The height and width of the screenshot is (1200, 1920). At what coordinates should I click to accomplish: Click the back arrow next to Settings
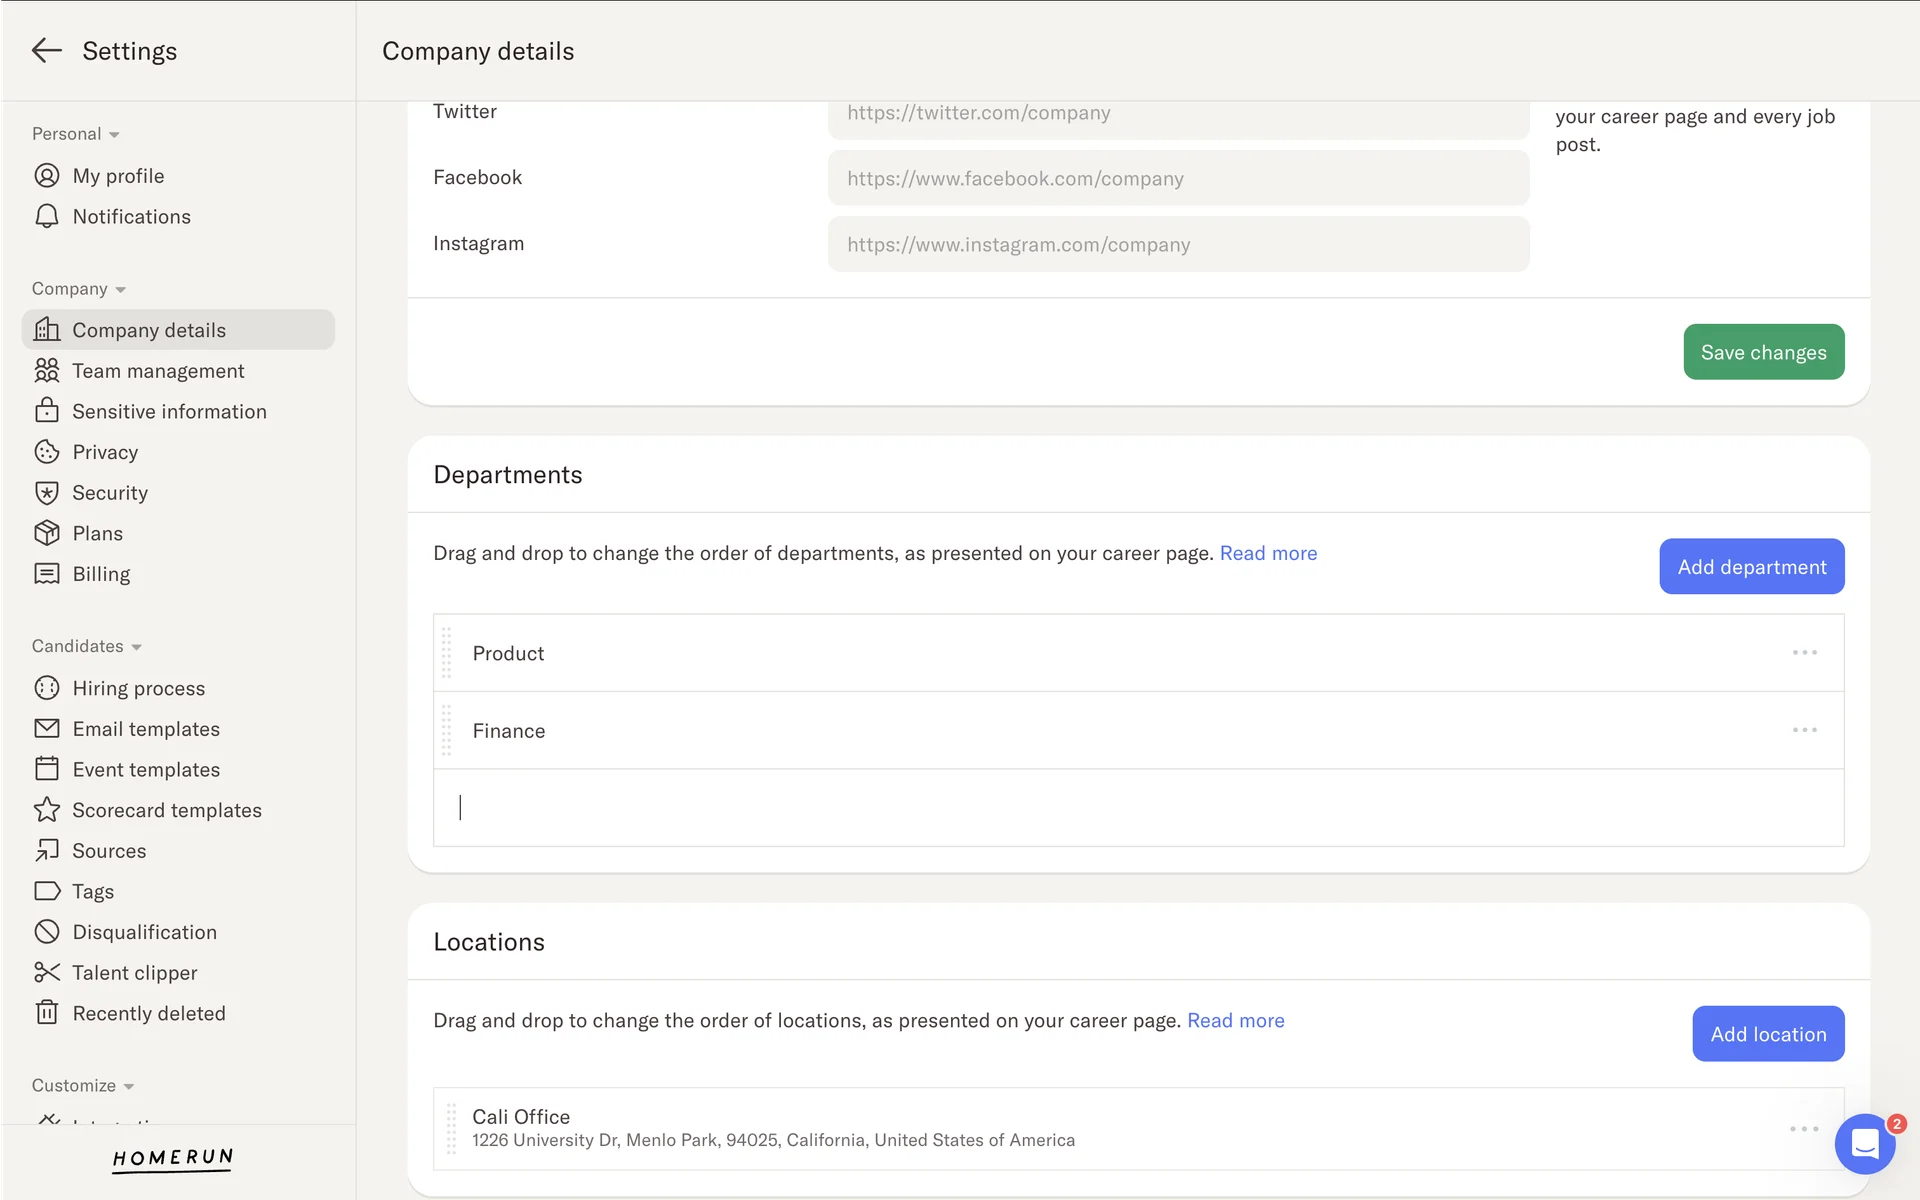click(x=46, y=51)
